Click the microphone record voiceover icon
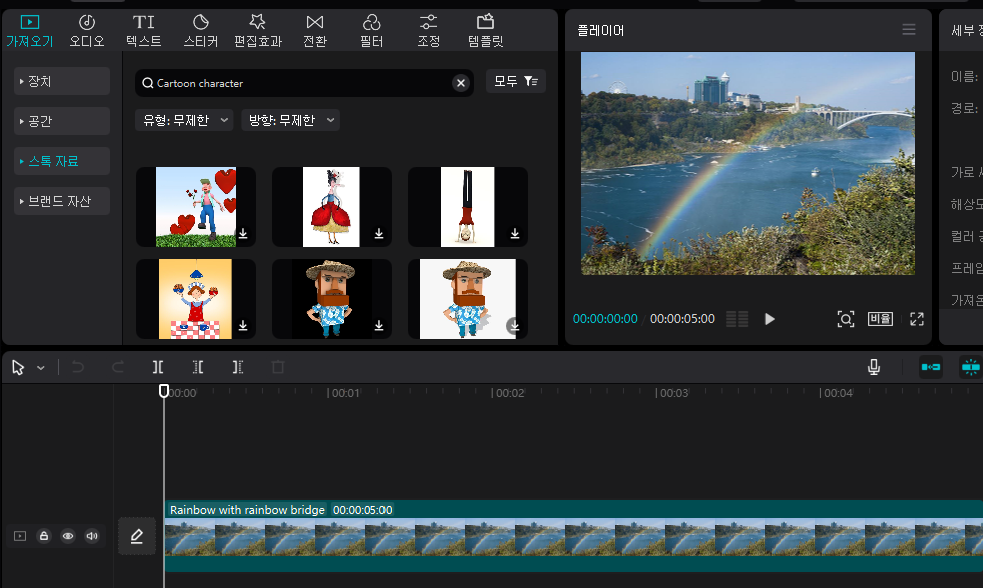The width and height of the screenshot is (983, 588). pyautogui.click(x=873, y=367)
